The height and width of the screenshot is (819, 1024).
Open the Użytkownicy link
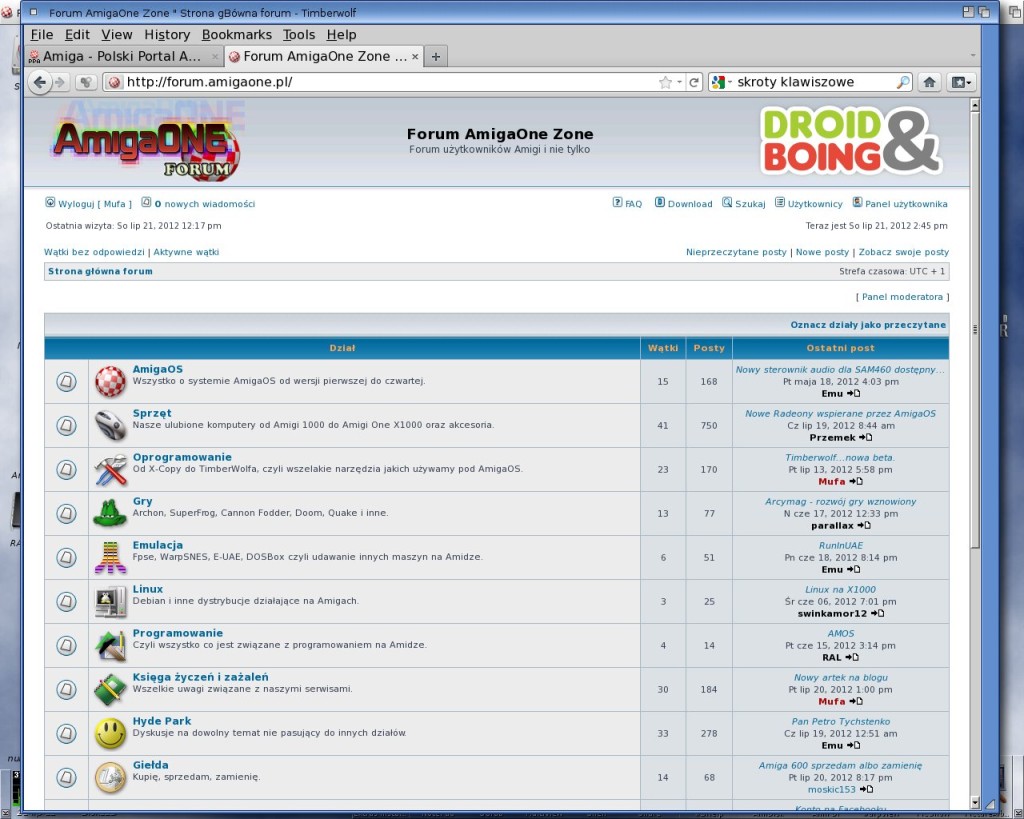tap(815, 204)
